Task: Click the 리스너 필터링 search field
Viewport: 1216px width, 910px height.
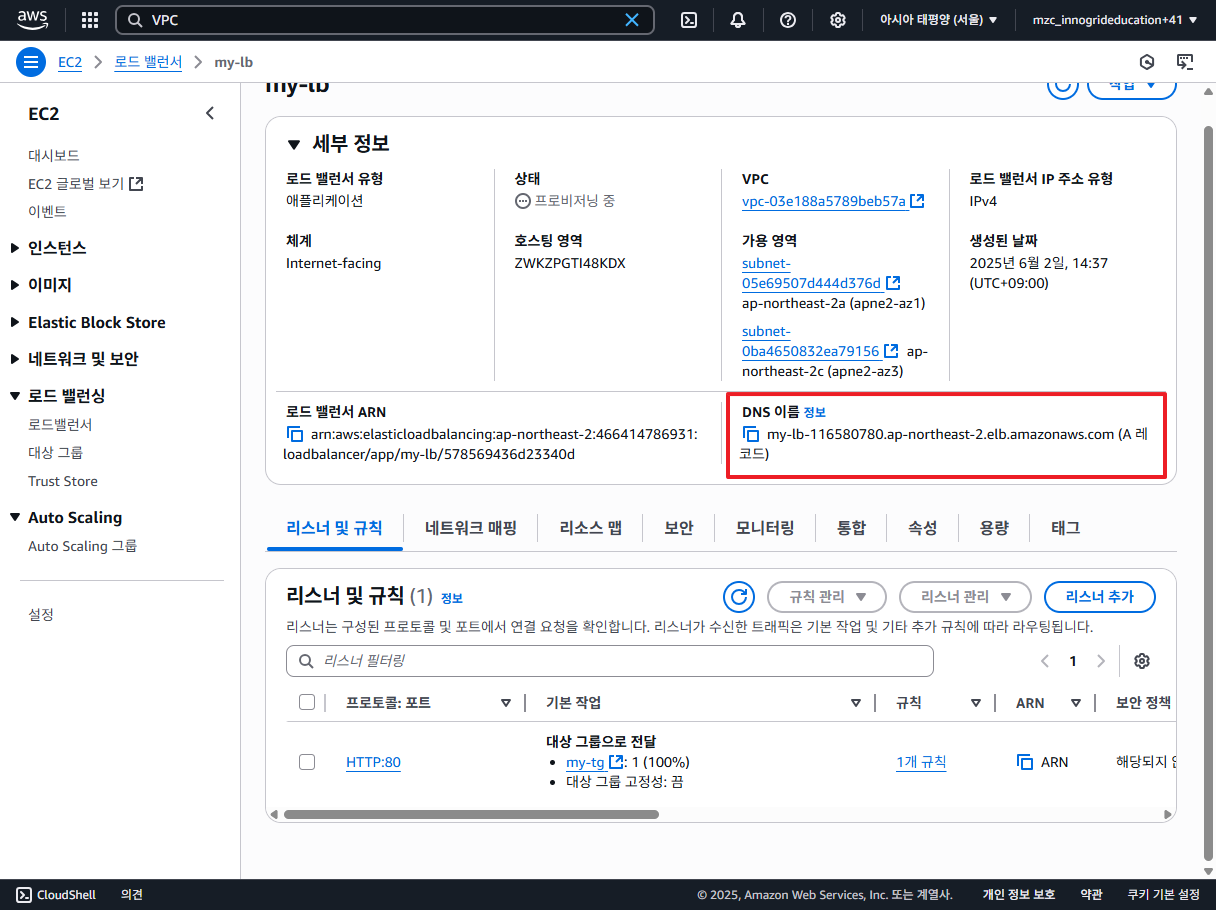Action: tap(610, 661)
